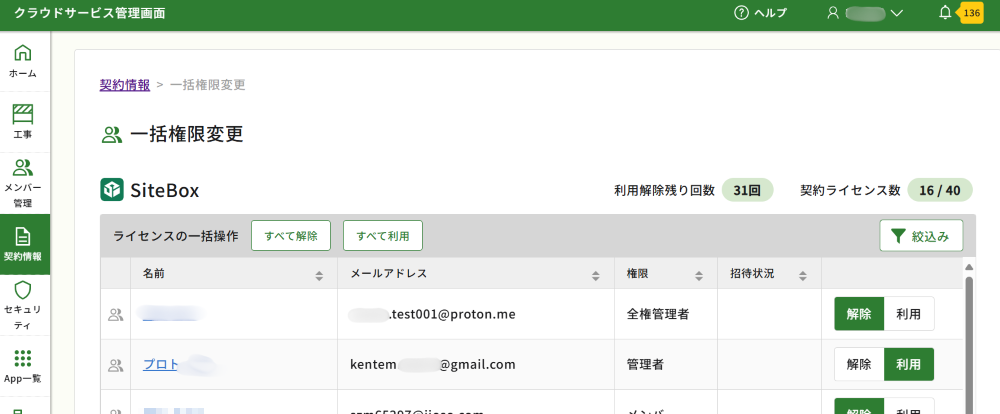Set 管理者 row to 解除
Viewport: 1000px width, 414px height.
[859, 364]
